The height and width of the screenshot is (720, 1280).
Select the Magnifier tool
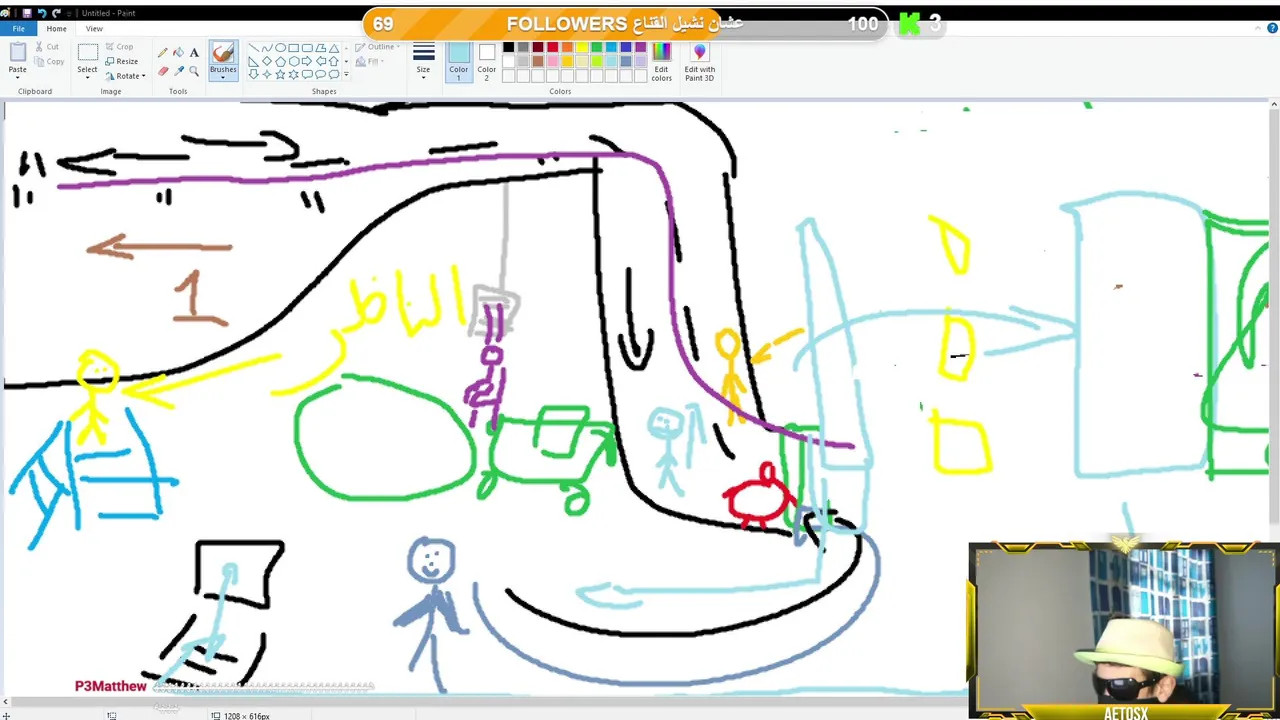coord(194,71)
